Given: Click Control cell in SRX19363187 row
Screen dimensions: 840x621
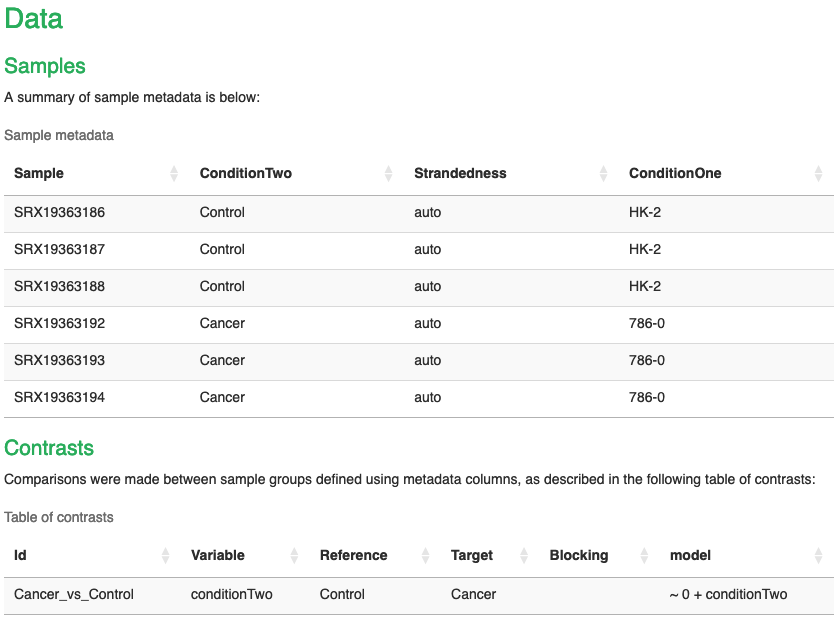Looking at the screenshot, I should (x=222, y=250).
